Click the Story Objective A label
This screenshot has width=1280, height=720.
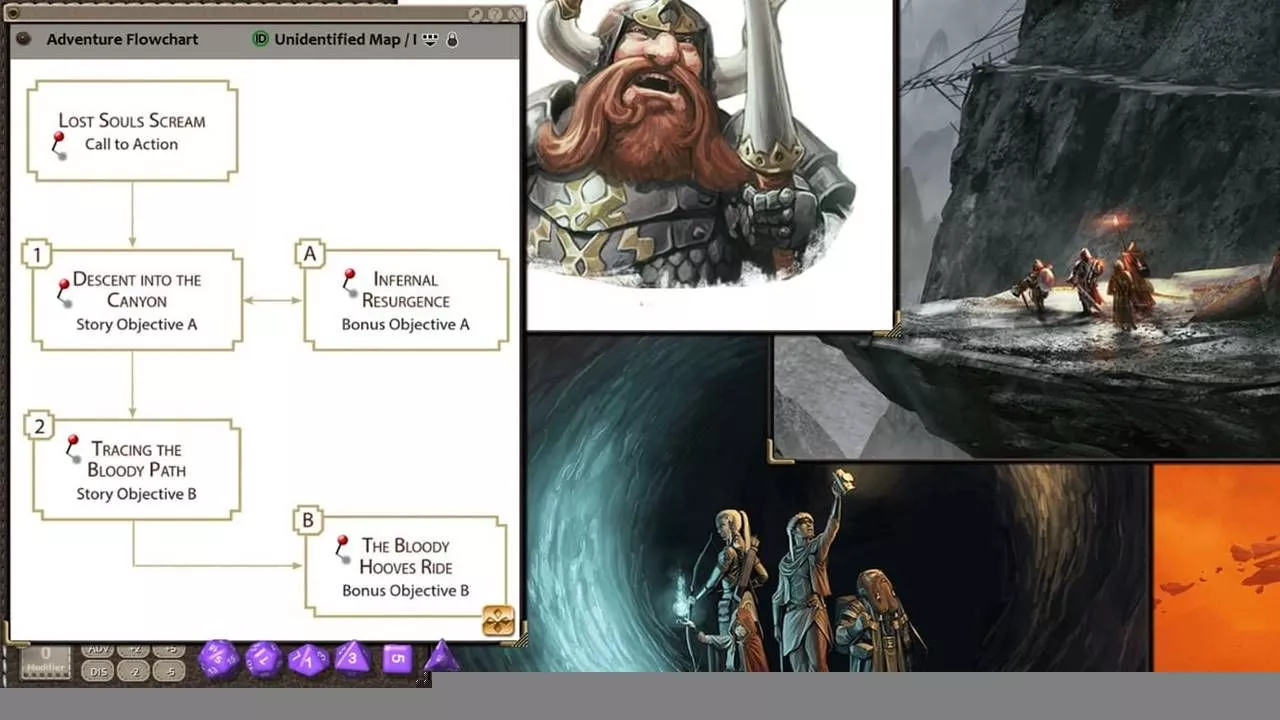[136, 324]
